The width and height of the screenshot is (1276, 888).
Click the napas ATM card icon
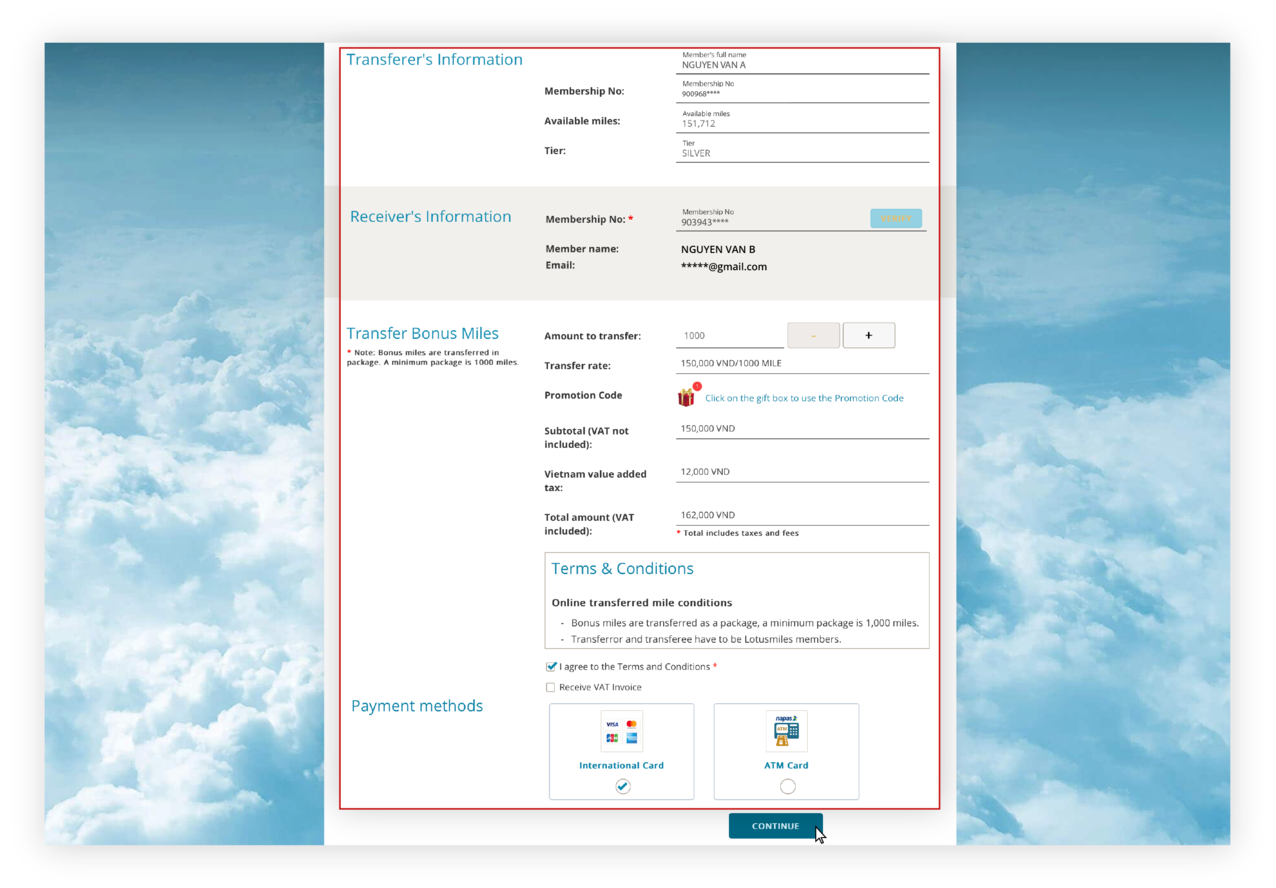[x=786, y=730]
